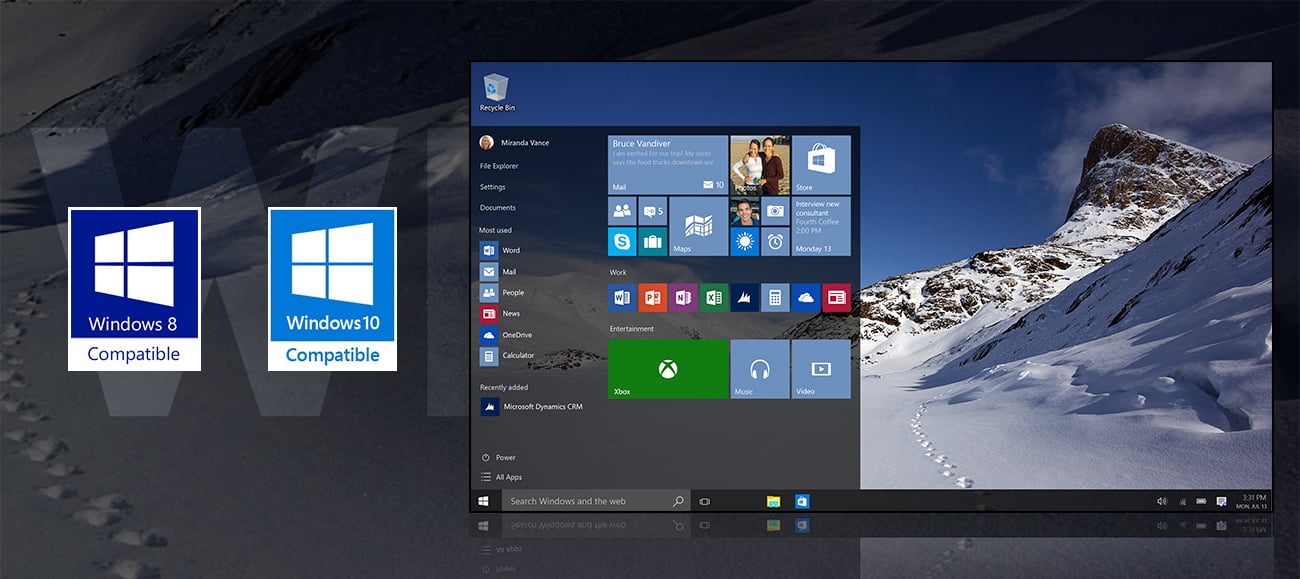Open Action Center notifications icon

pyautogui.click(x=1222, y=501)
